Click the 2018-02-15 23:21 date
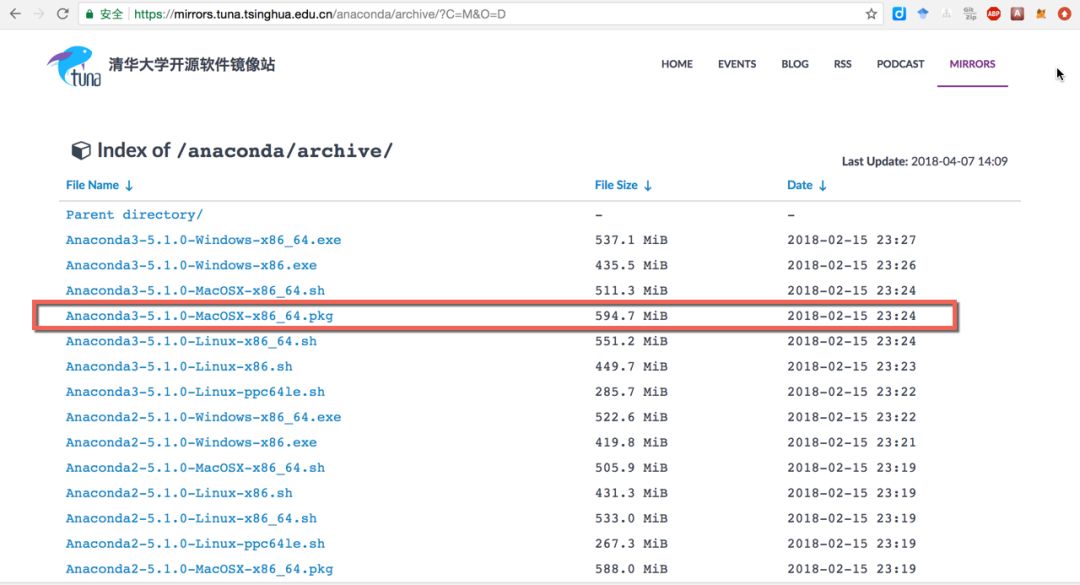The height and width of the screenshot is (585, 1080). pyautogui.click(x=851, y=442)
